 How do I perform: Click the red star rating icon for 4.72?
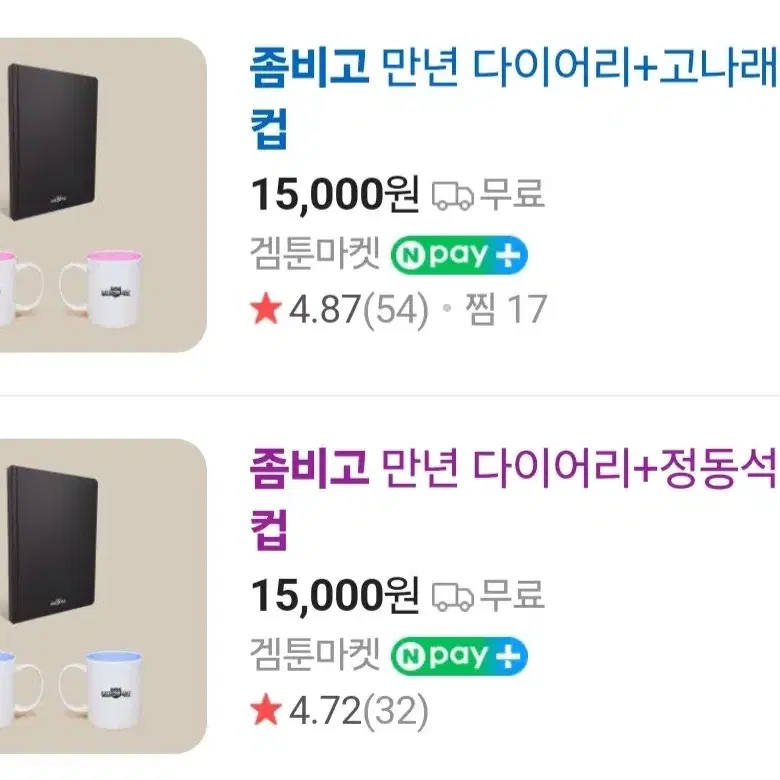266,709
